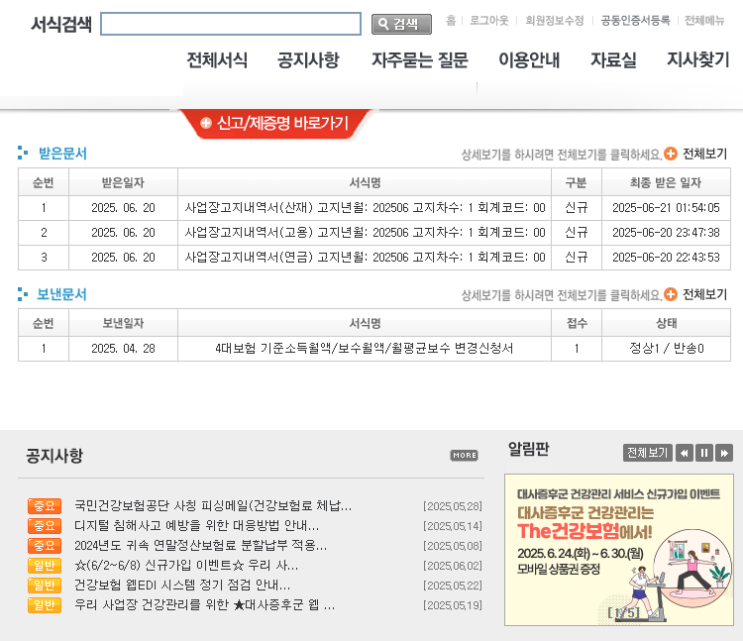Image resolution: width=743 pixels, height=641 pixels.
Task: Click 받은문서 section heading
Action: [62, 153]
